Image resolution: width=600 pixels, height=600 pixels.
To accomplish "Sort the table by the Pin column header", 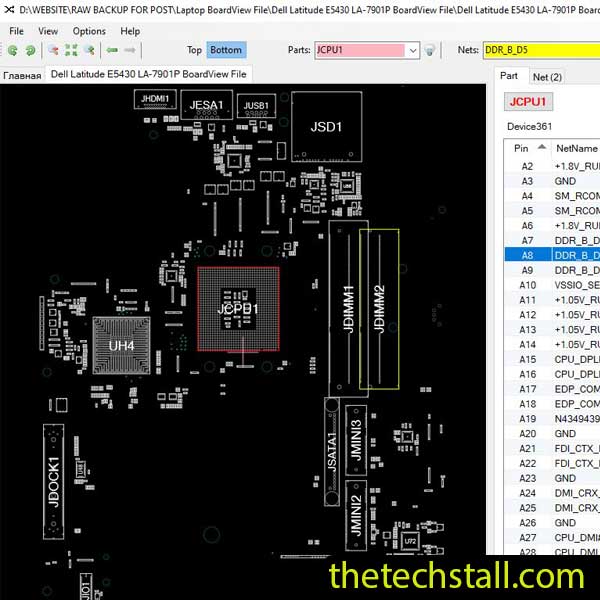I will click(x=527, y=148).
